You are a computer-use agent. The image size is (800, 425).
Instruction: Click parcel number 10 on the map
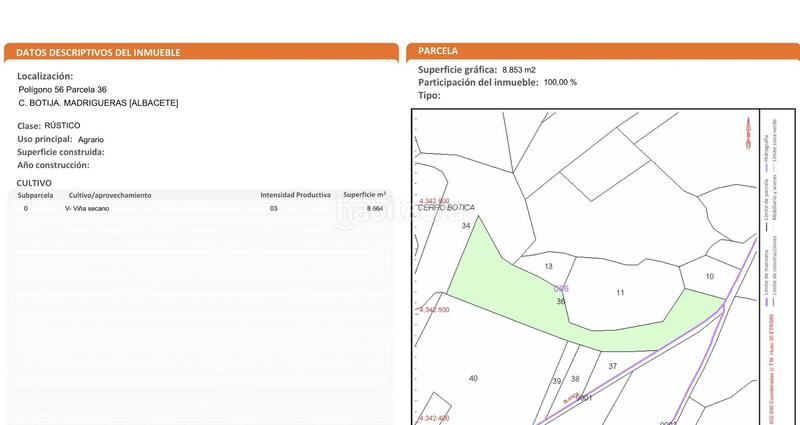point(709,276)
